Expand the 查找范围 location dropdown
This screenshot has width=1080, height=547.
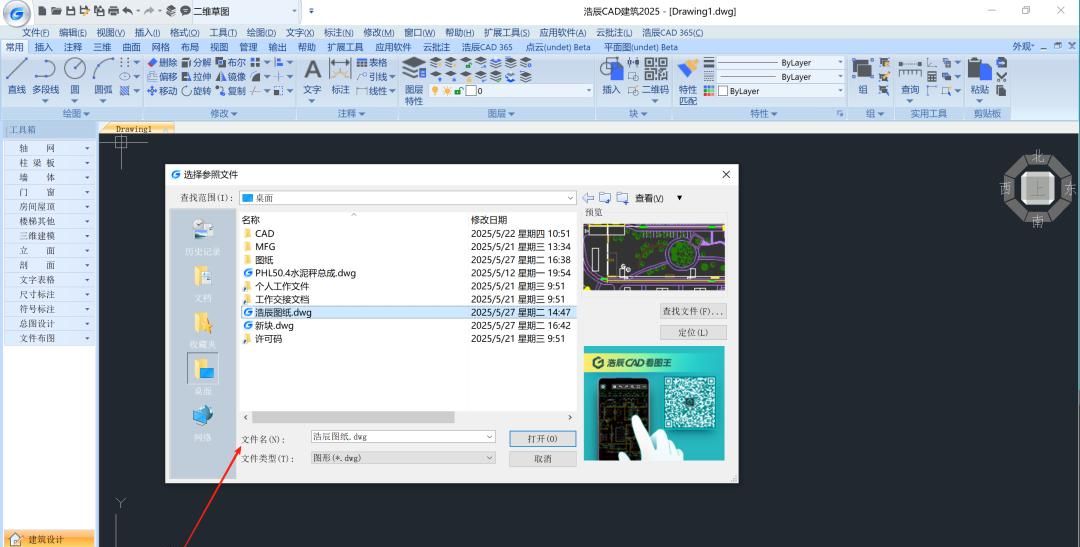[x=570, y=198]
